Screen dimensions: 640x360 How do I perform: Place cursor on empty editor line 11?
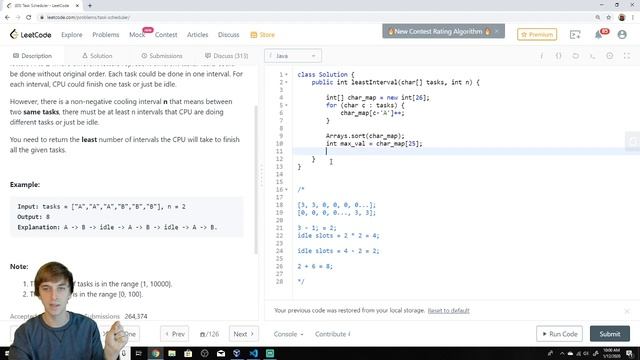pos(465,151)
